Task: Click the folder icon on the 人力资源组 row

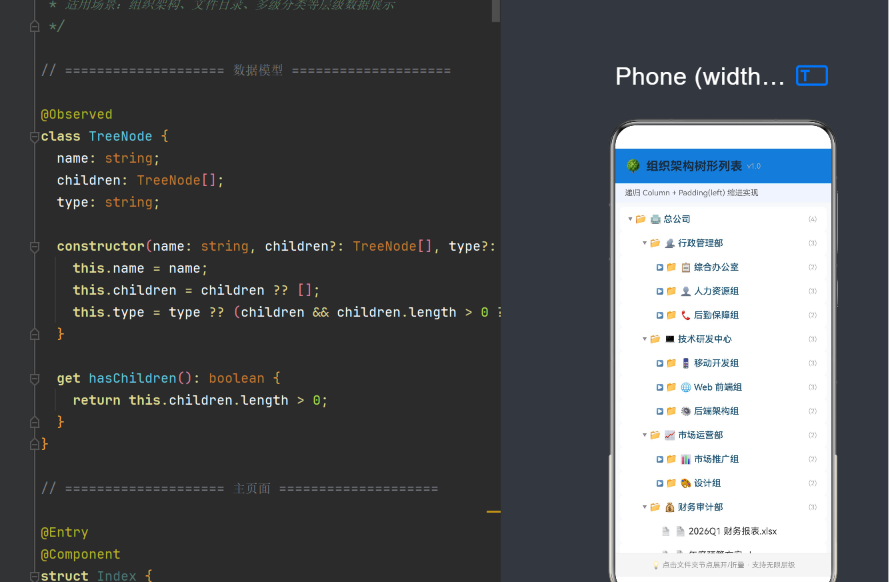Action: [x=671, y=291]
